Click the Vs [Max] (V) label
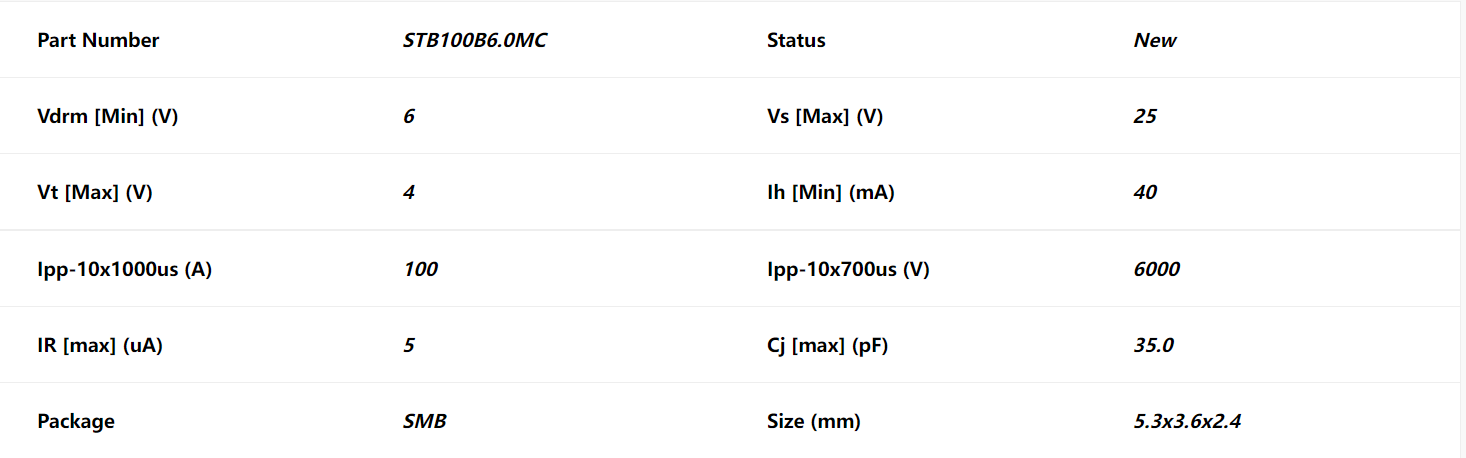The height and width of the screenshot is (458, 1466). point(825,117)
